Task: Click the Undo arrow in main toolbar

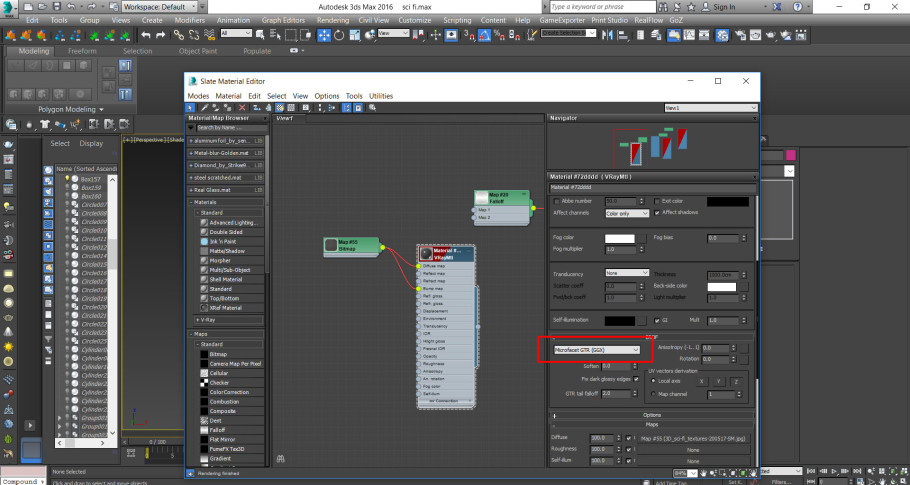Action: [x=146, y=35]
